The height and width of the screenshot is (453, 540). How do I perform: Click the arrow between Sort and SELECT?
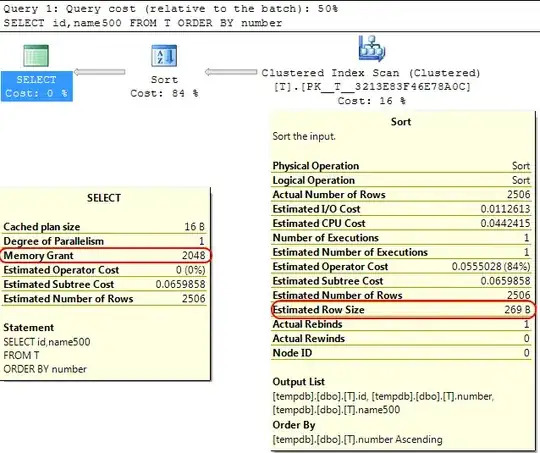point(100,72)
